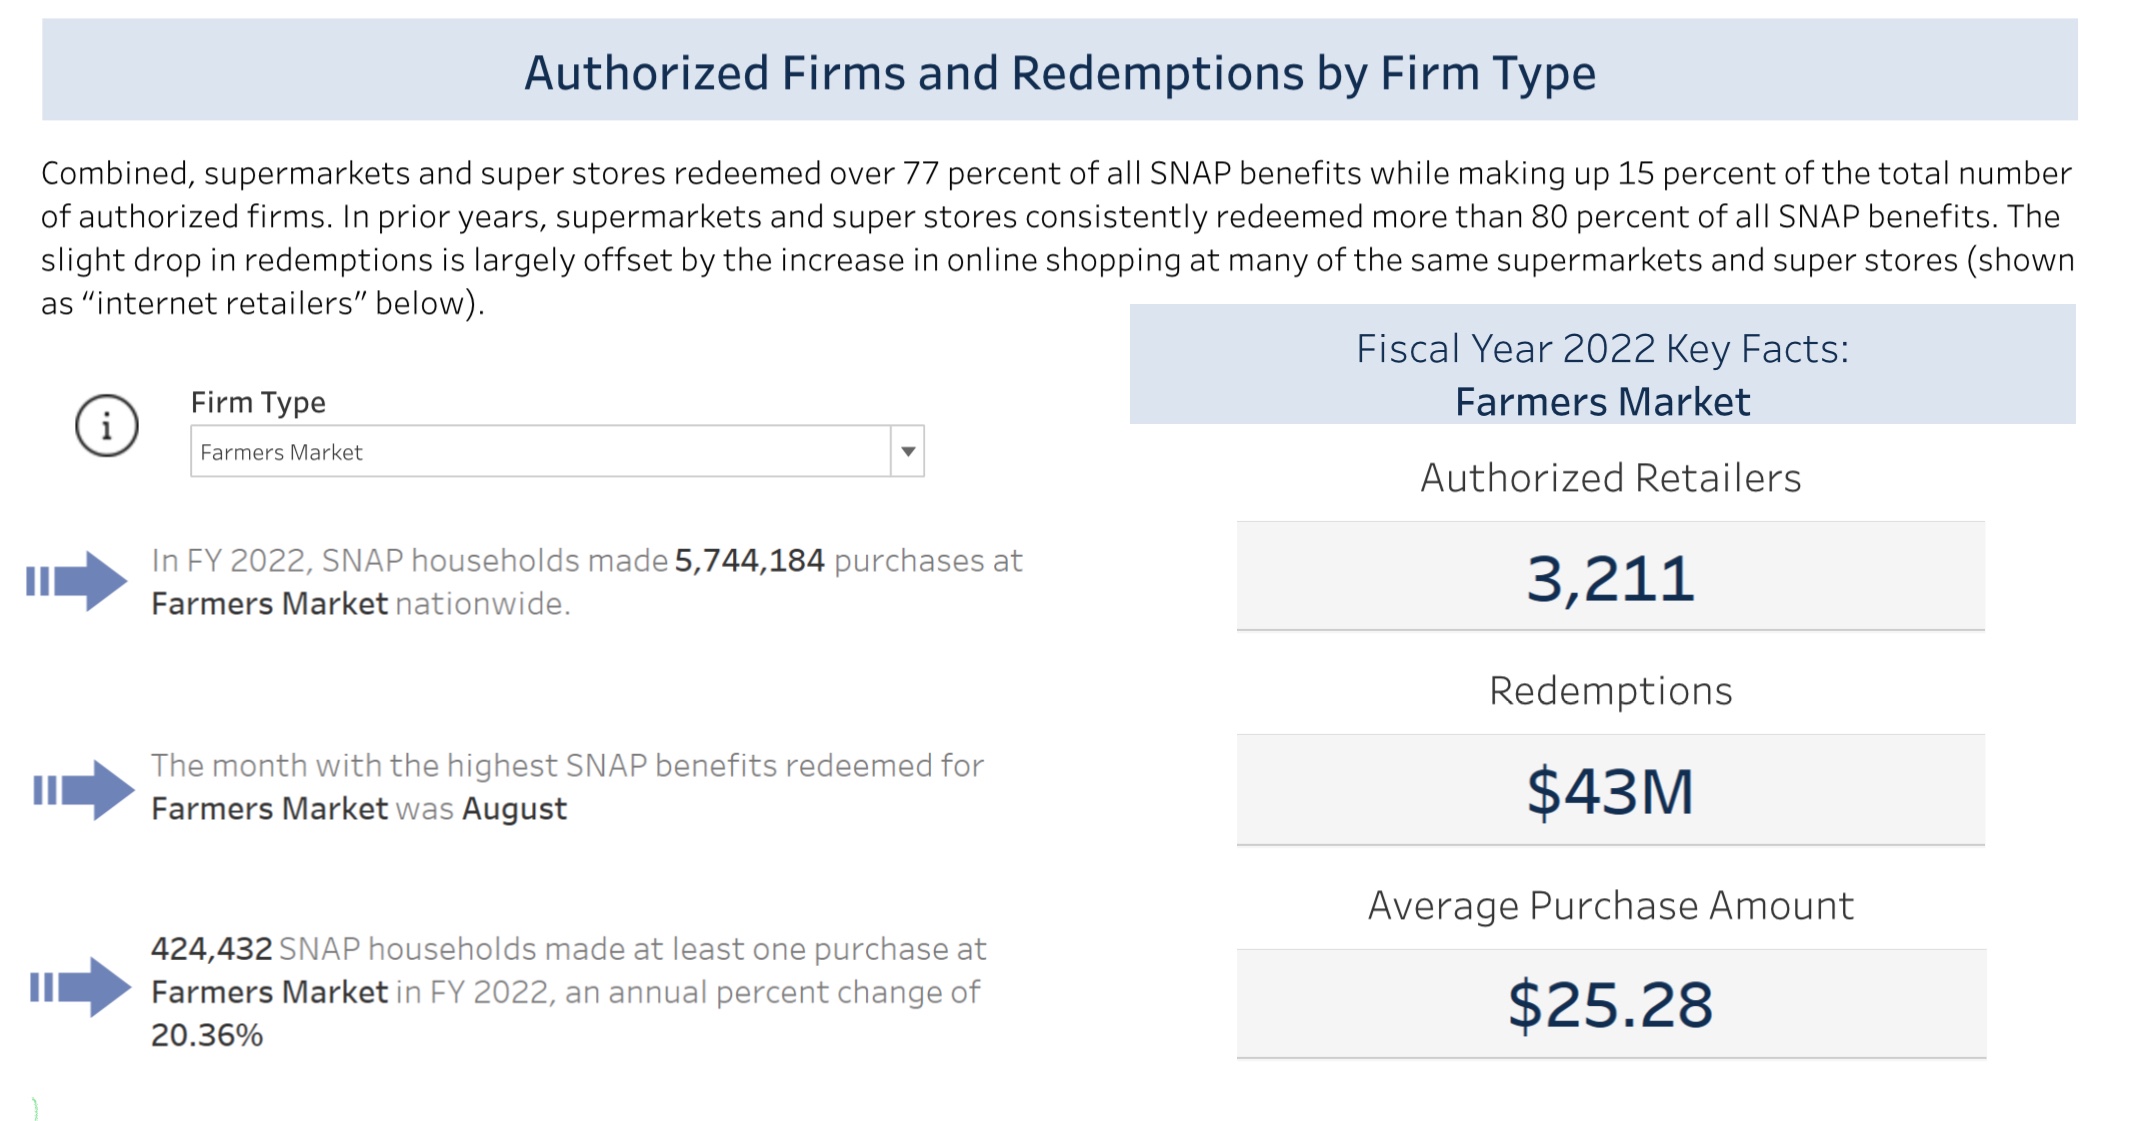Select the $43M Redemptions value card
The height and width of the screenshot is (1121, 2146).
tap(1610, 791)
